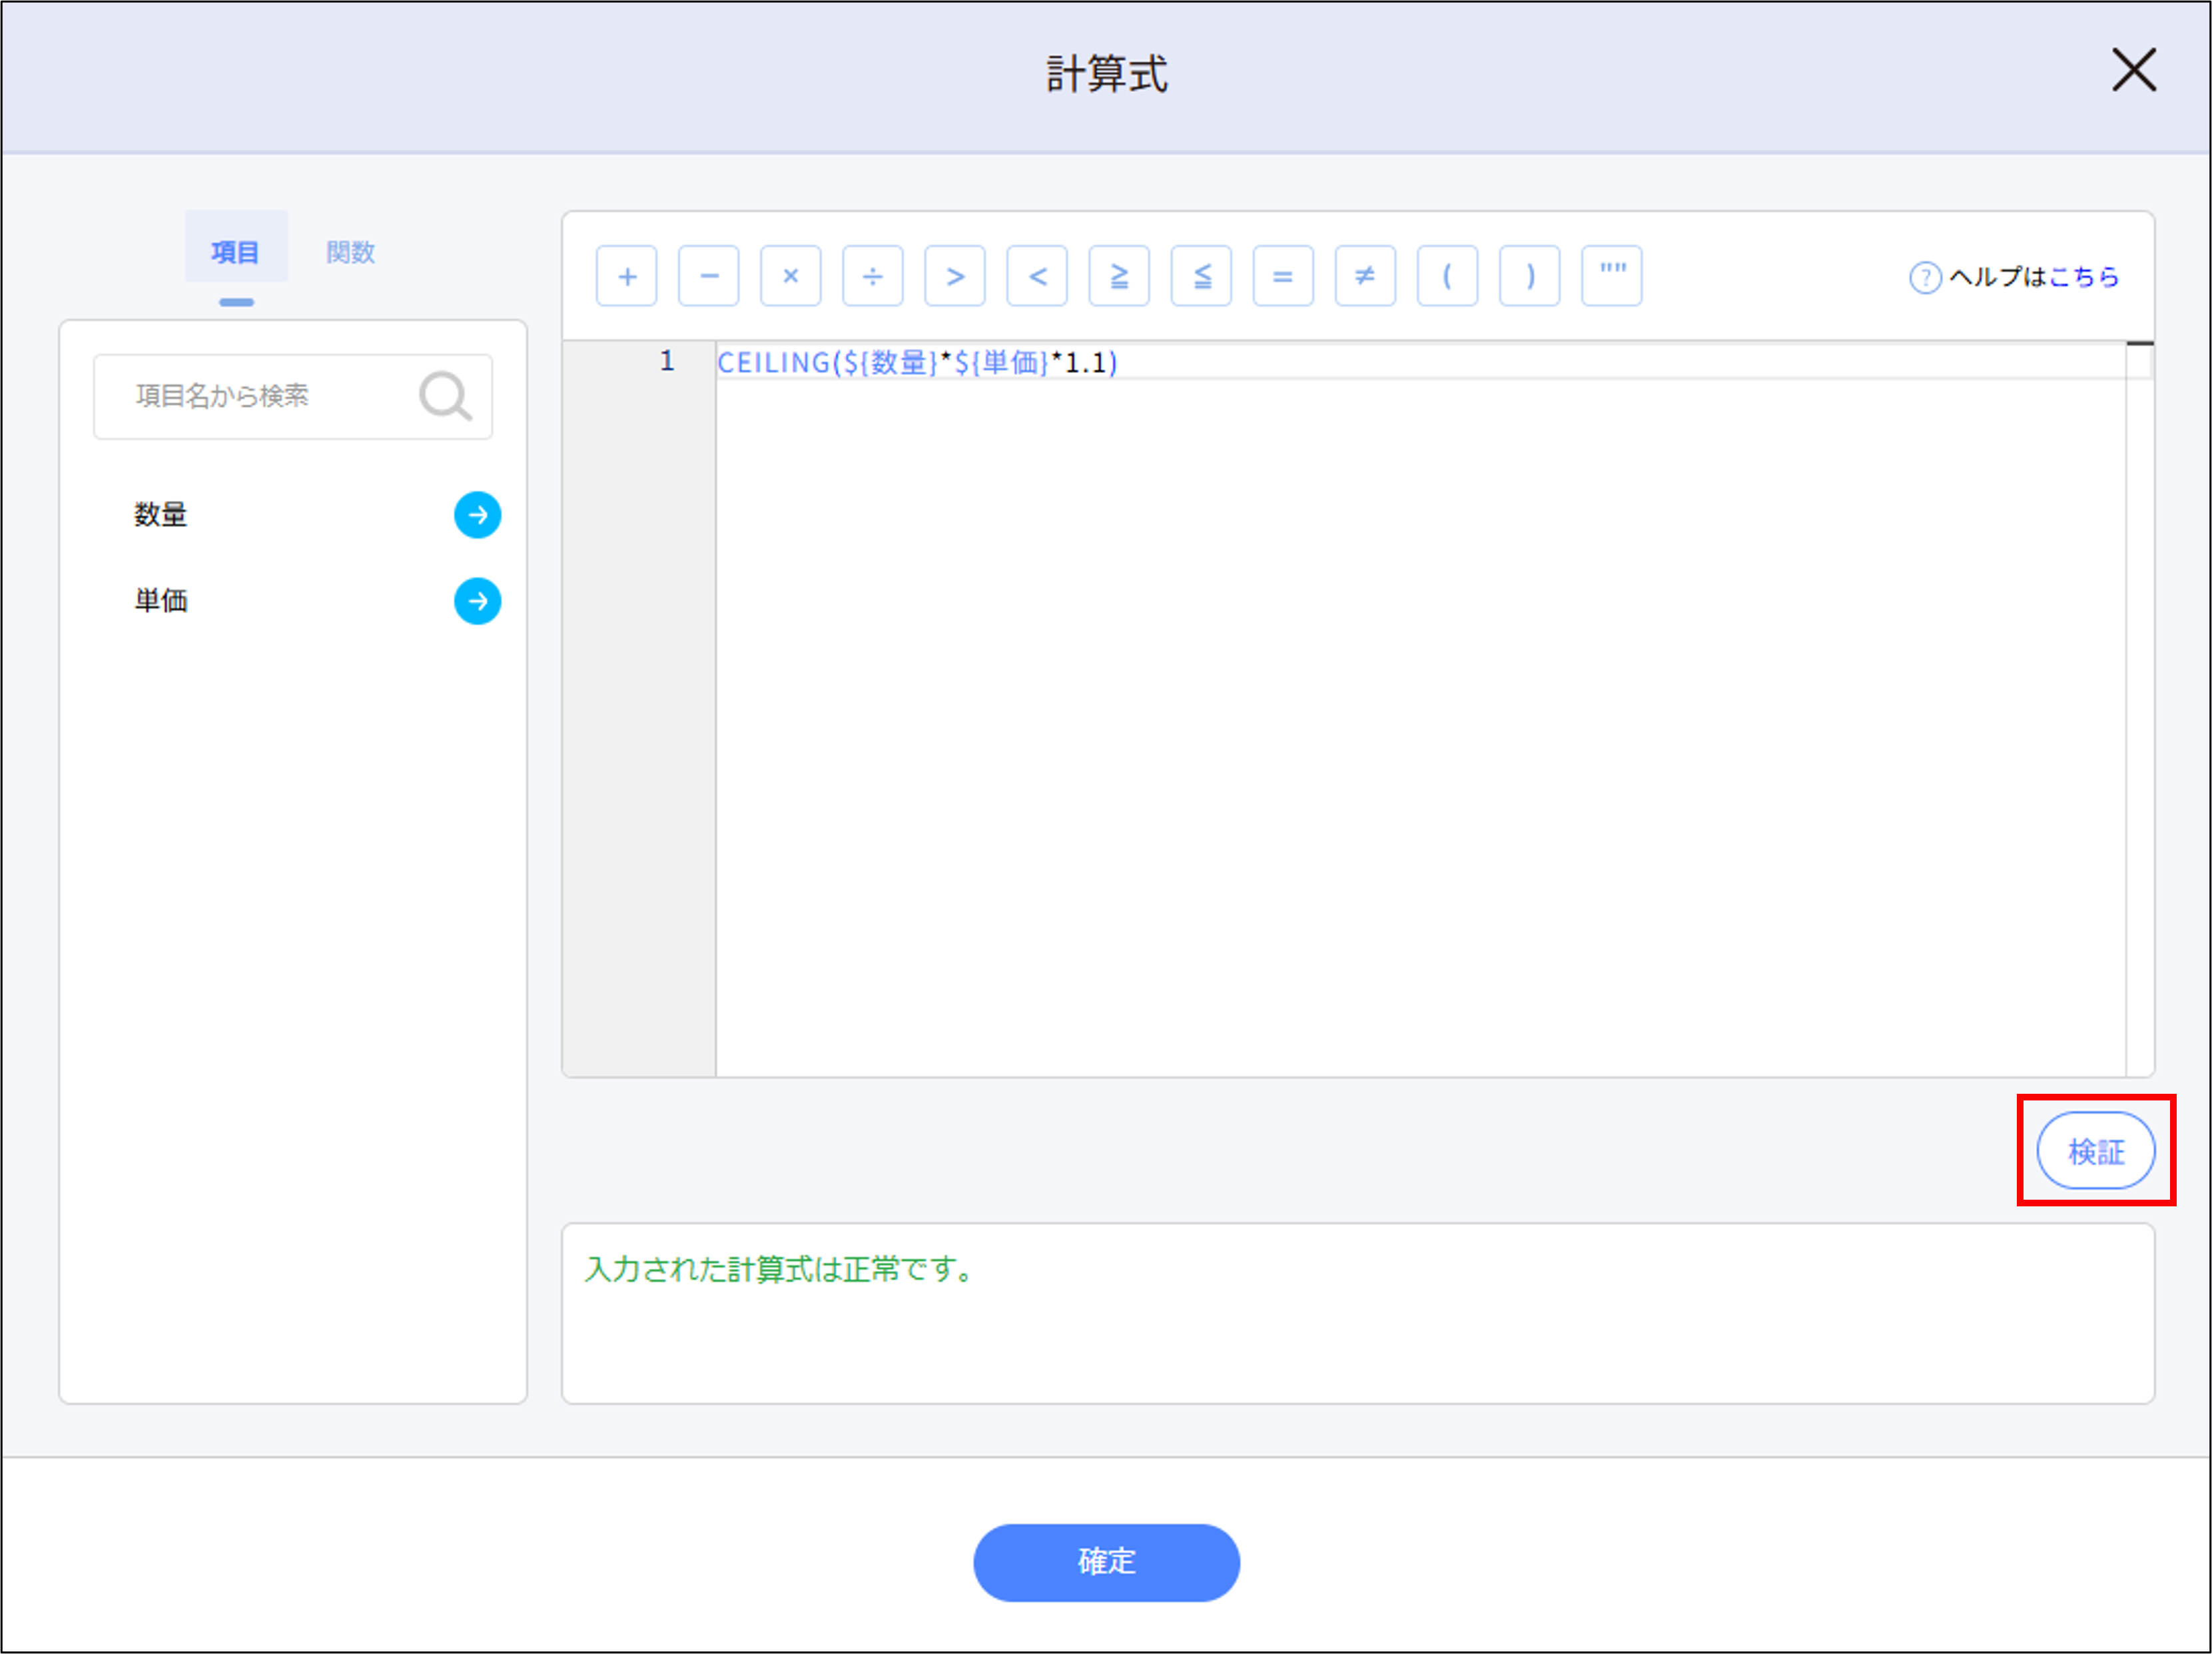Insert the not-equal operator
The image size is (2212, 1654).
pyautogui.click(x=1365, y=276)
